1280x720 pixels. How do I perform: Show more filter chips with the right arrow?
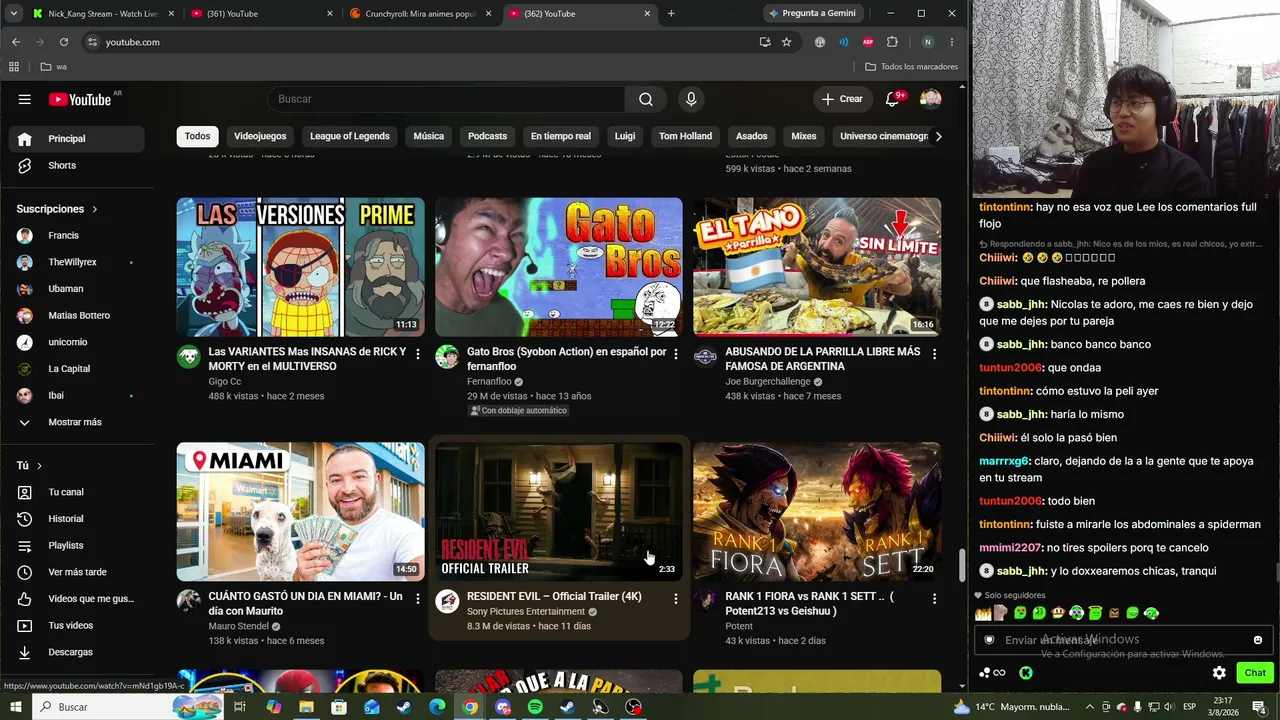[x=938, y=136]
